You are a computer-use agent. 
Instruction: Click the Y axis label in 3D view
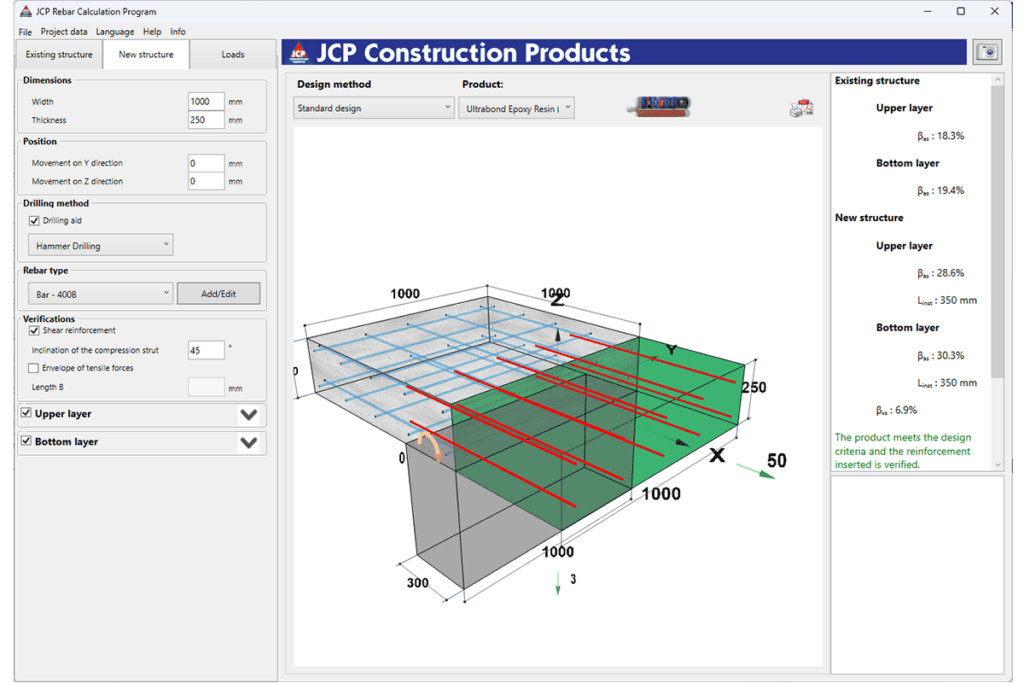click(671, 350)
